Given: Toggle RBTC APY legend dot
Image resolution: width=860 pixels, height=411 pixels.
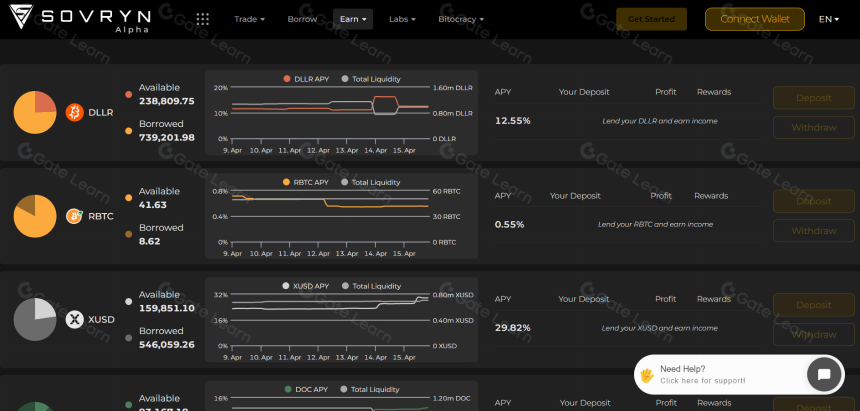Looking at the screenshot, I should click(286, 182).
